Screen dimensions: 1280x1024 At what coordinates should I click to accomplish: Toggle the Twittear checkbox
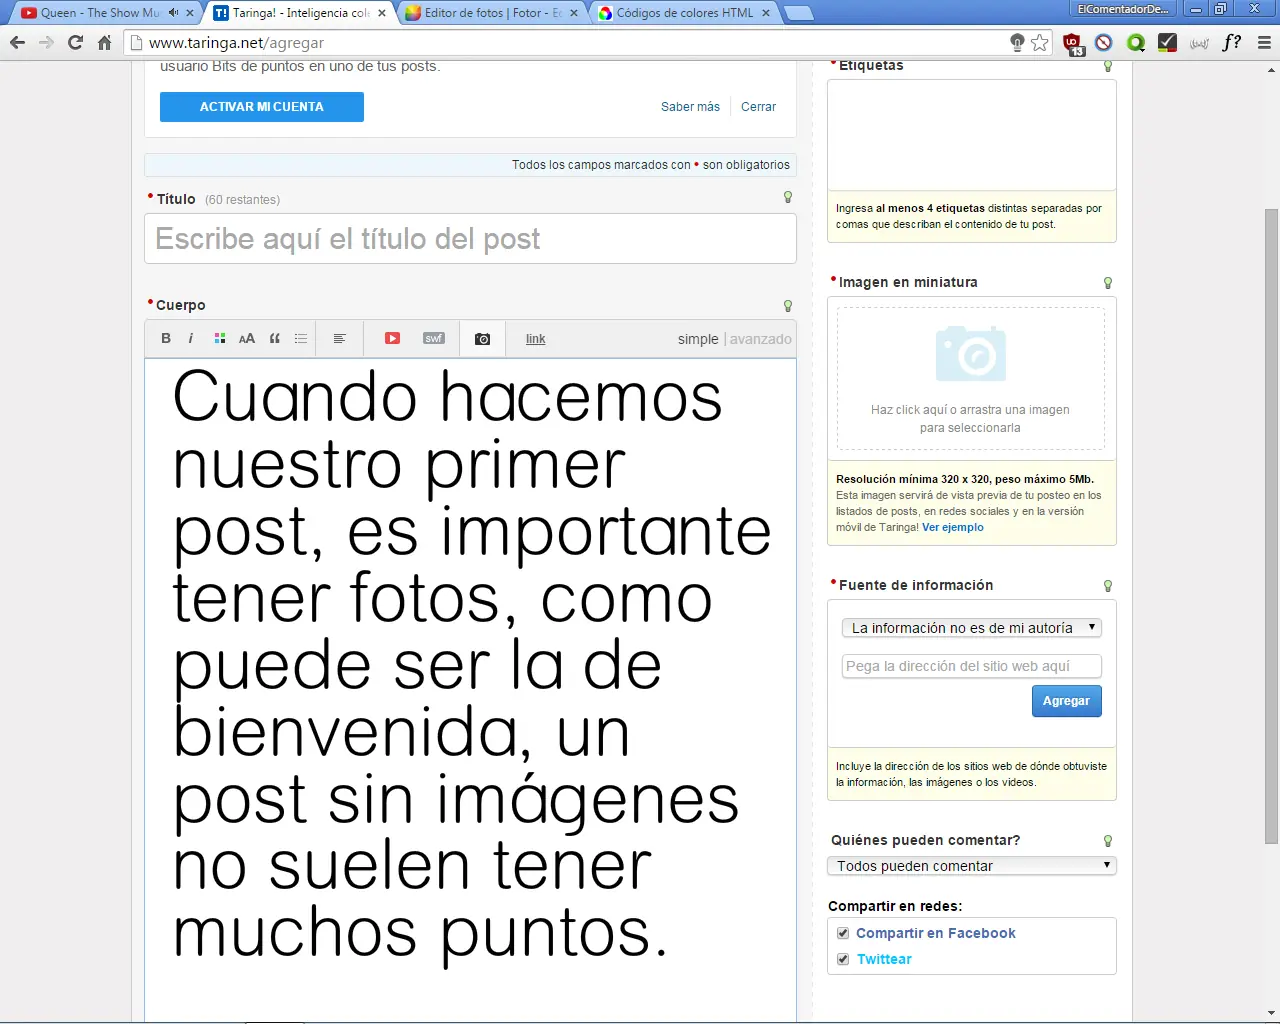843,959
